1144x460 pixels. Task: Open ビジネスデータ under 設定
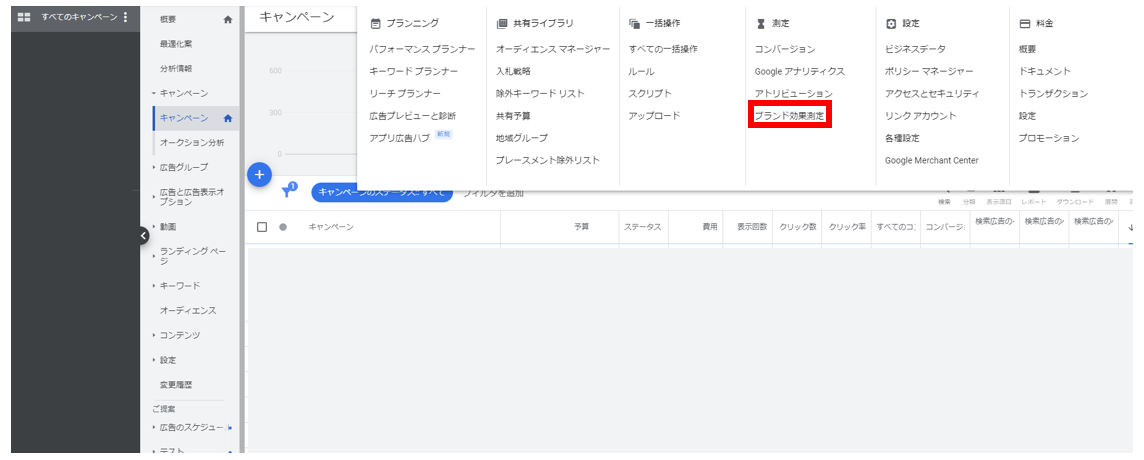(915, 49)
